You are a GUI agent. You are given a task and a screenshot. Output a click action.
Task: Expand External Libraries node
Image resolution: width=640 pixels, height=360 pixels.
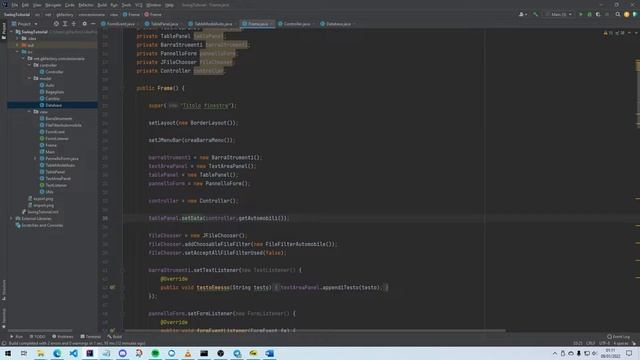coord(12,218)
